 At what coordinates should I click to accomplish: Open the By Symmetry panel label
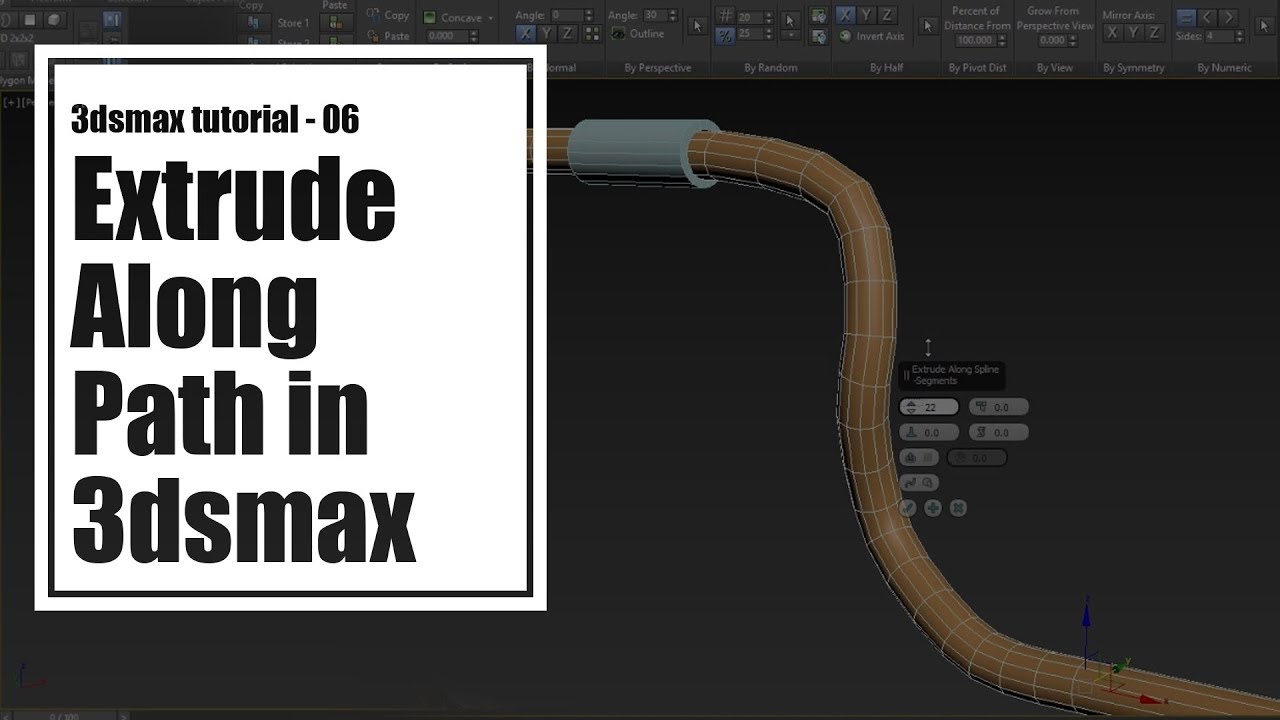click(x=1134, y=67)
